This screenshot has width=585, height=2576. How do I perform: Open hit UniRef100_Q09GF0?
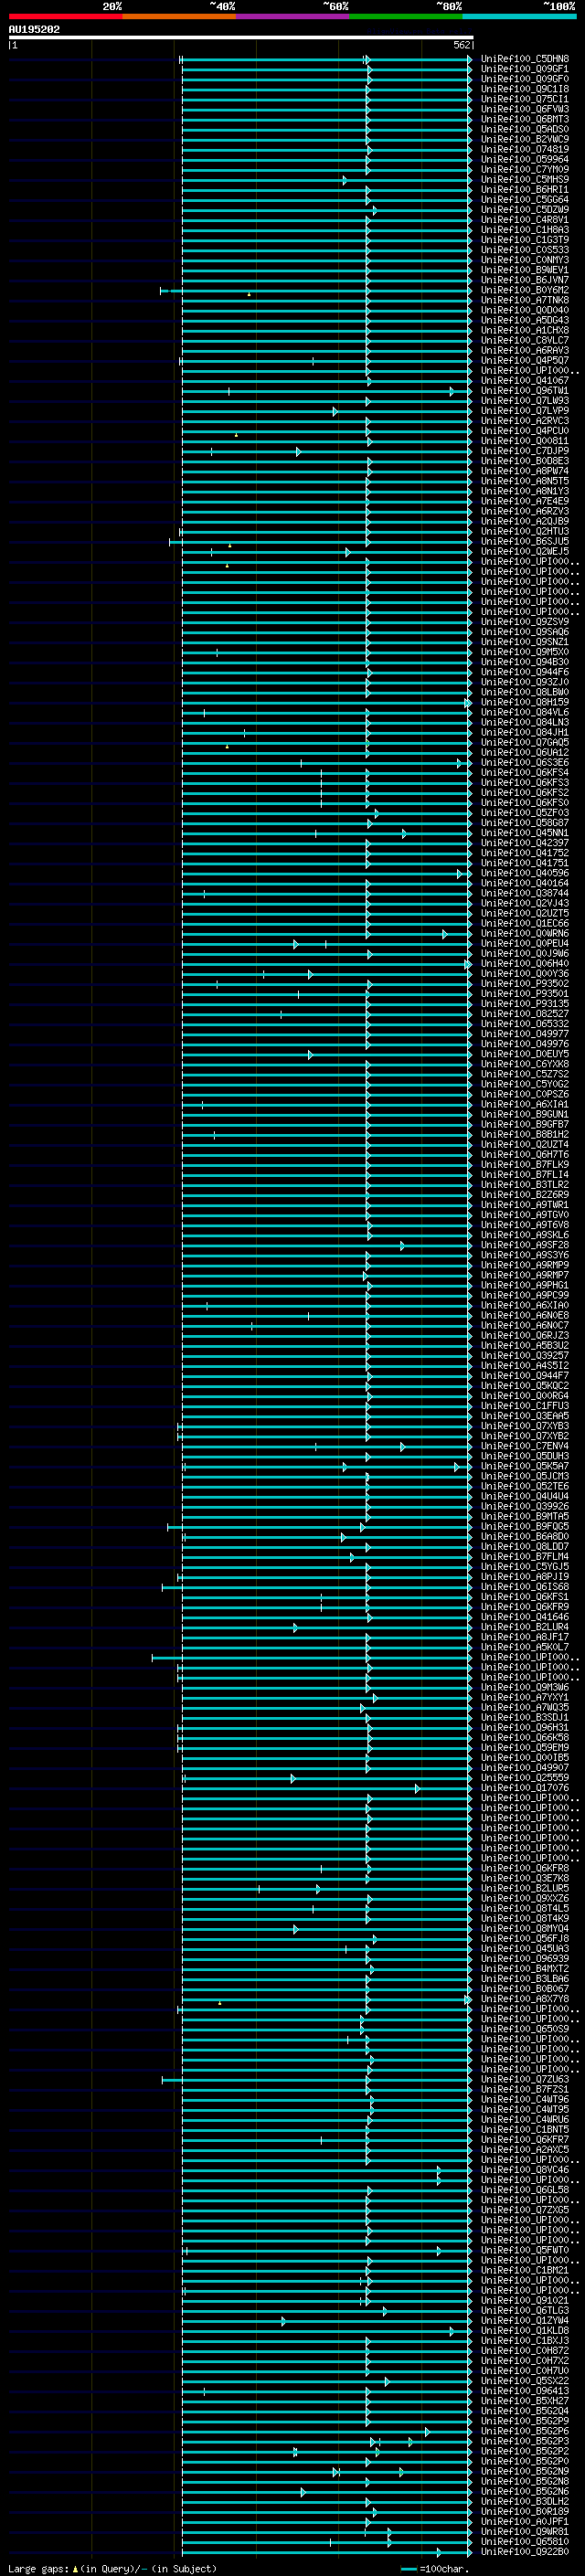pyautogui.click(x=525, y=79)
